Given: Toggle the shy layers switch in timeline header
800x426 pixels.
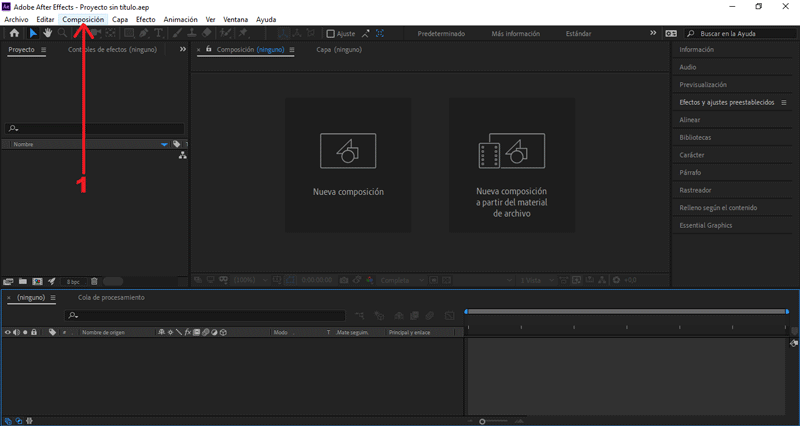Looking at the screenshot, I should coord(161,332).
